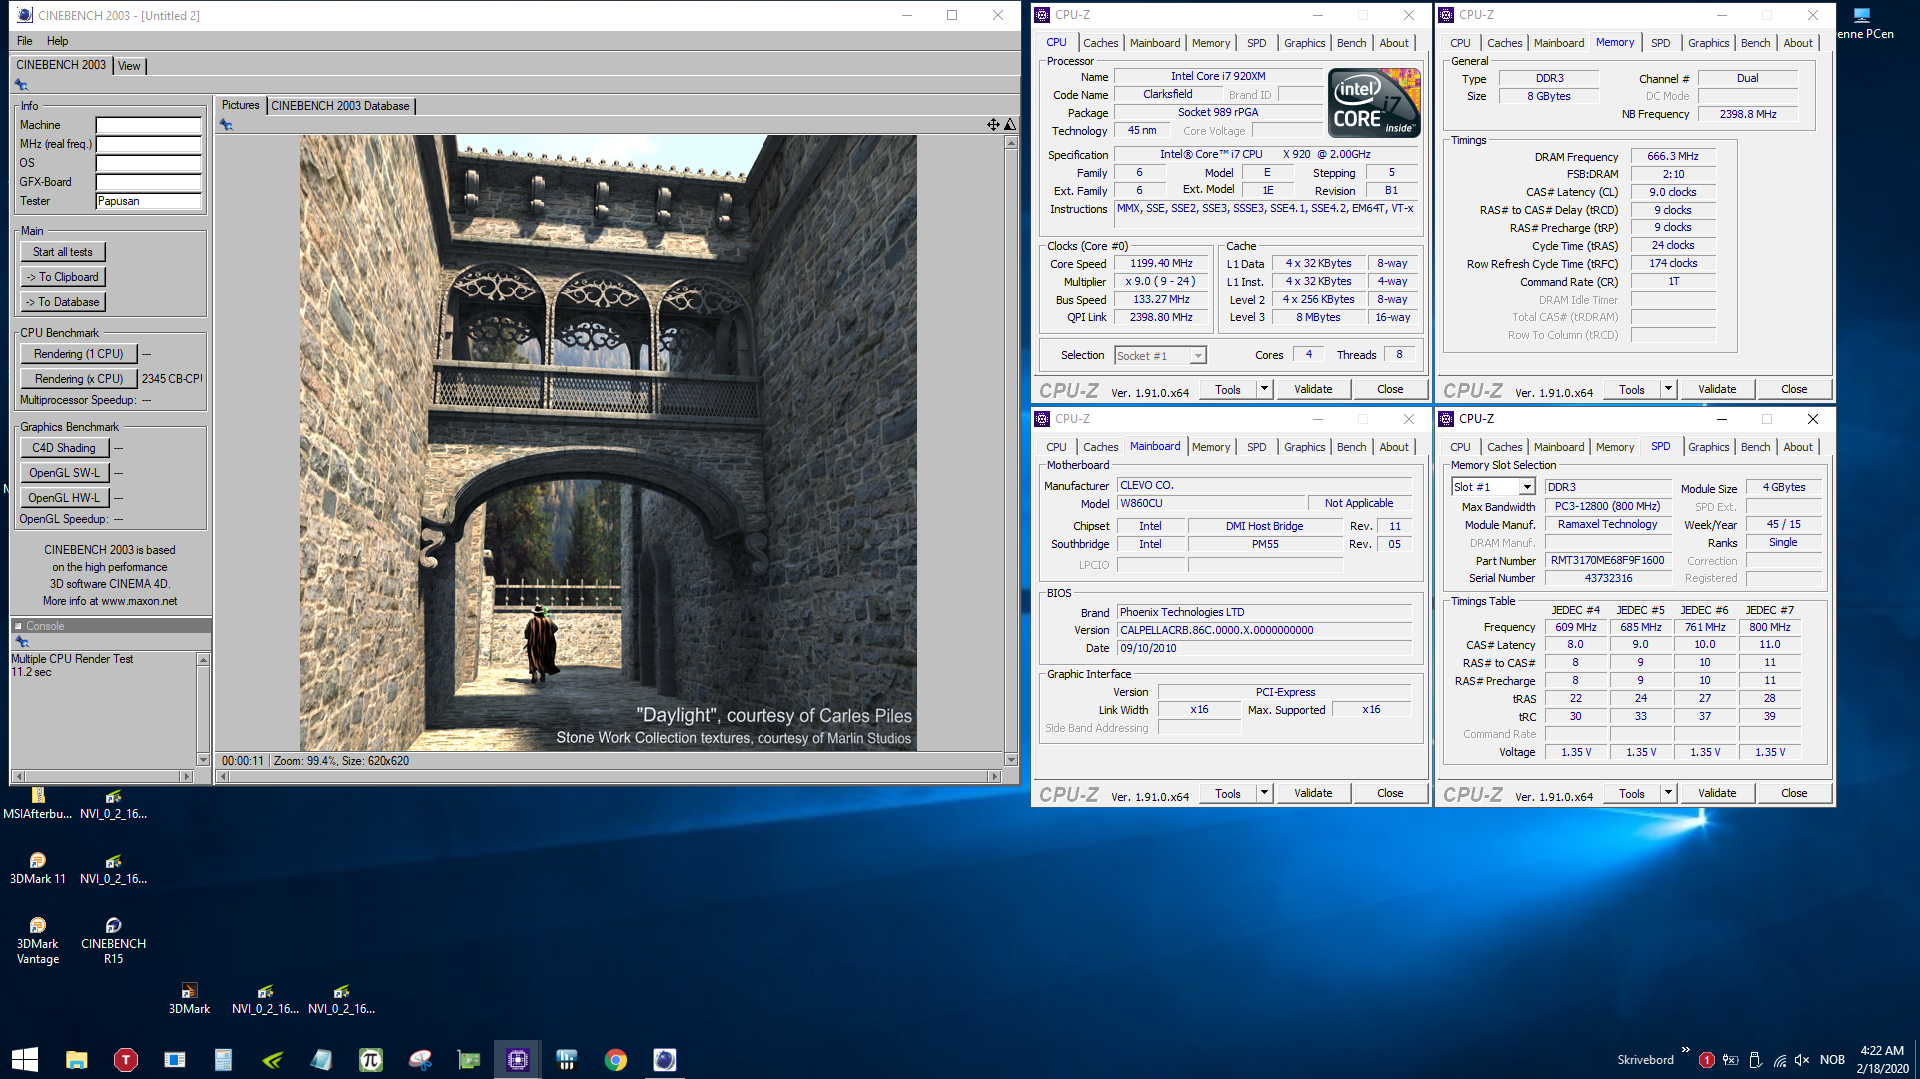Run the Rendering (x CPU) benchmark

coord(79,379)
